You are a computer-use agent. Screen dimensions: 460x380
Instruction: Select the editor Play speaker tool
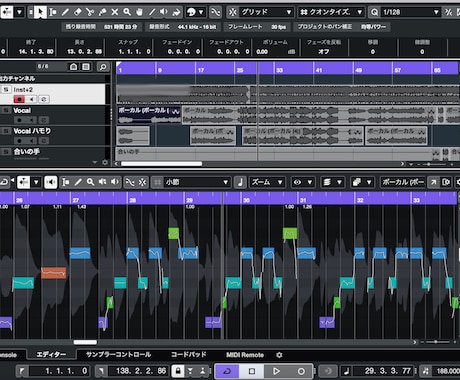tap(115, 182)
